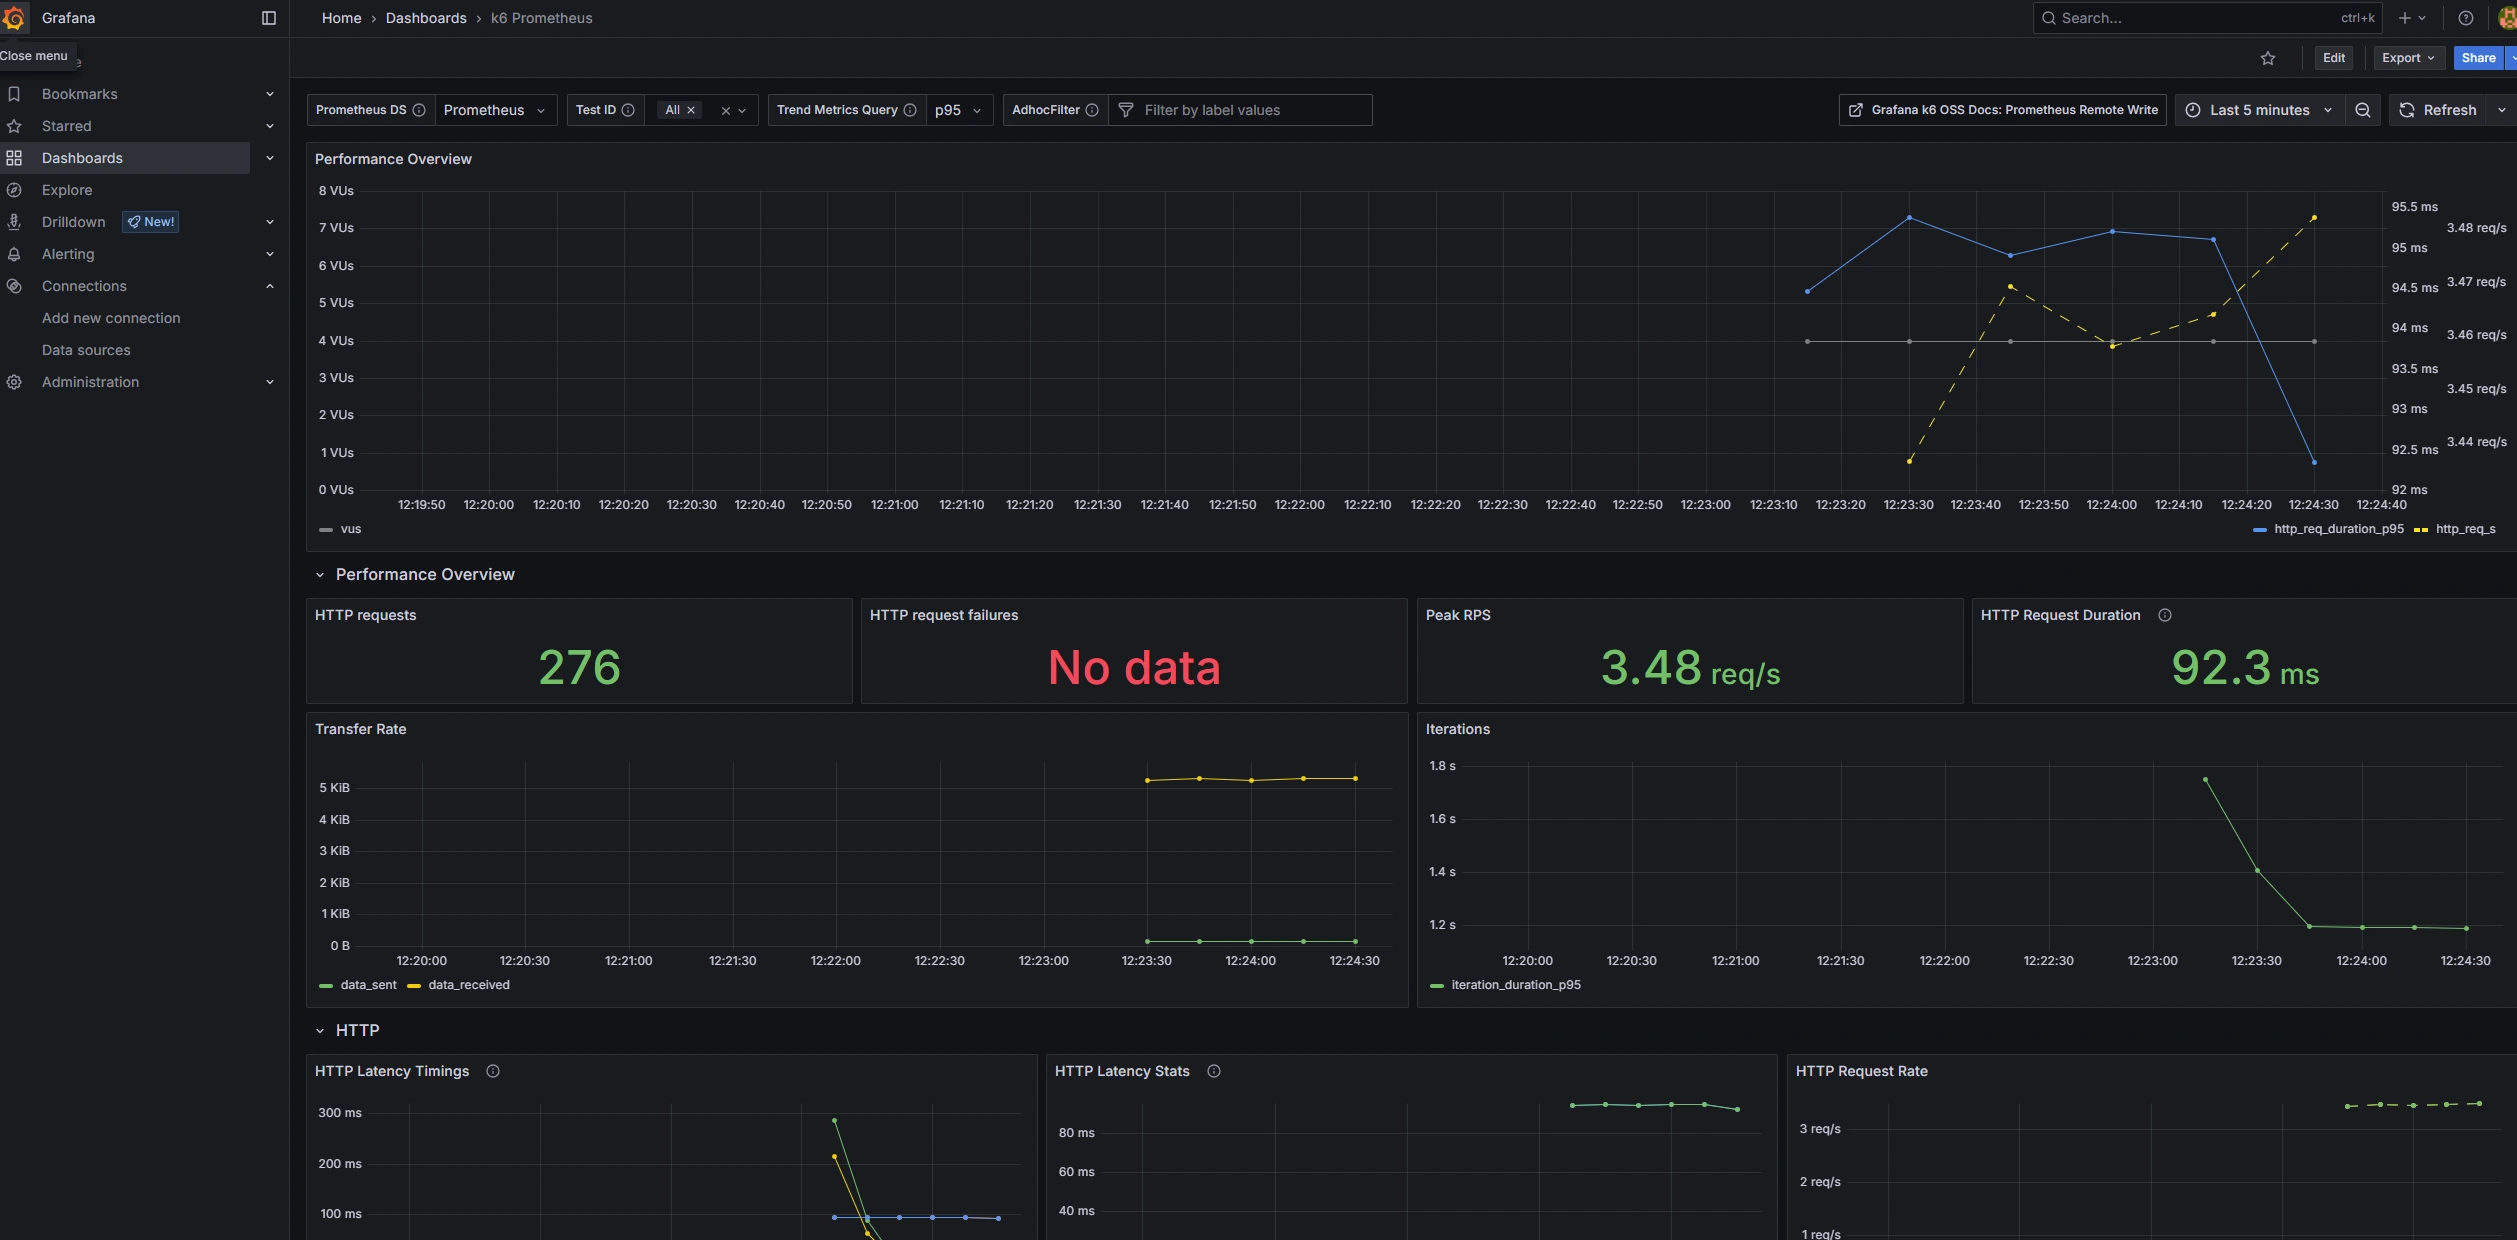Screen dimensions: 2517x1240
Task: Click the Connections sidebar icon
Action: pos(14,286)
